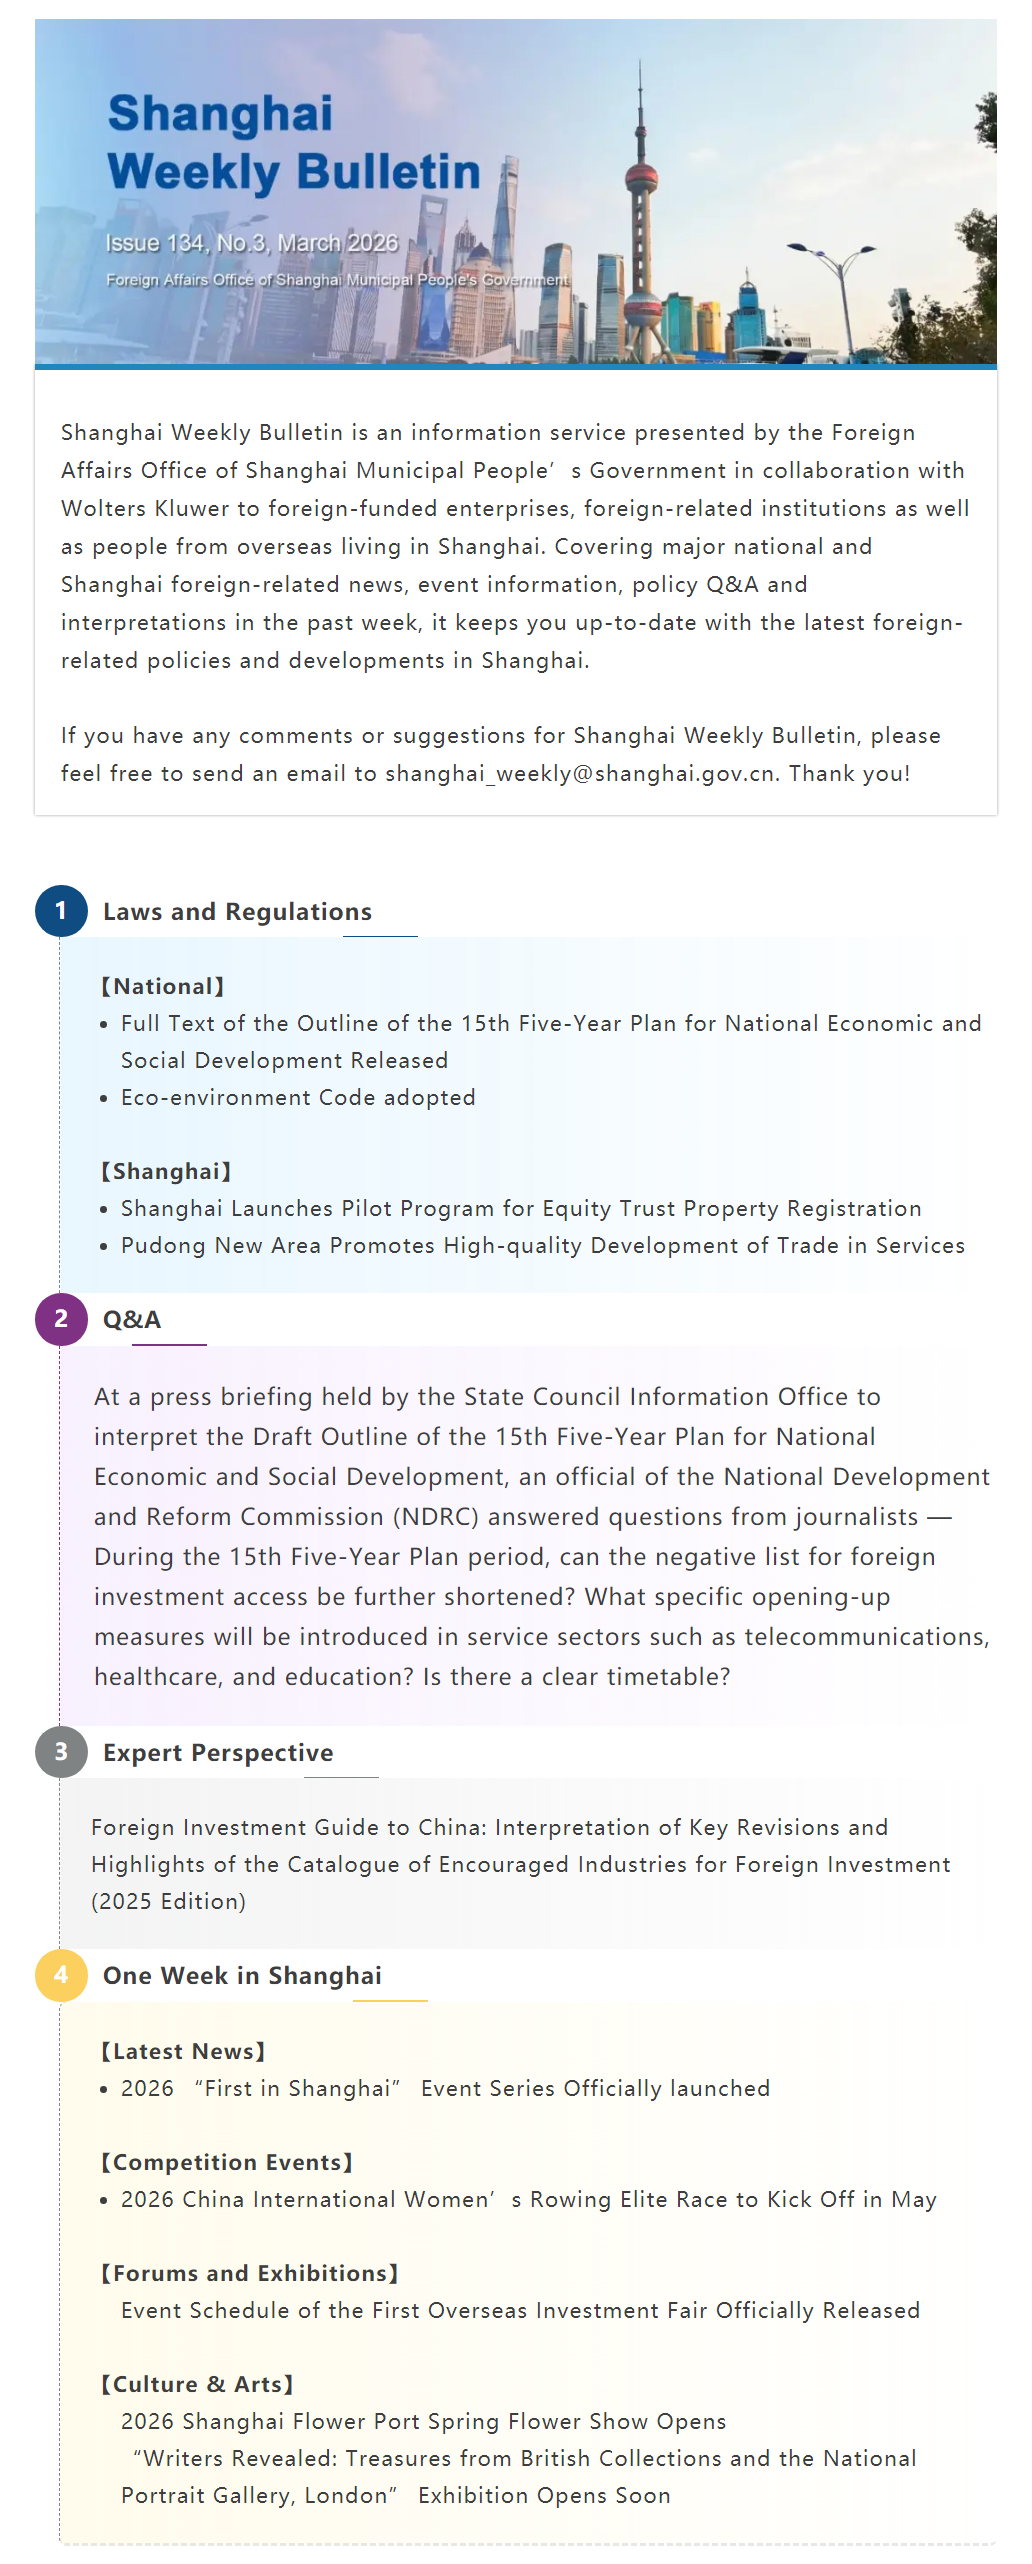
Task: Open the Eco-environment Code adopted article
Action: (298, 1097)
